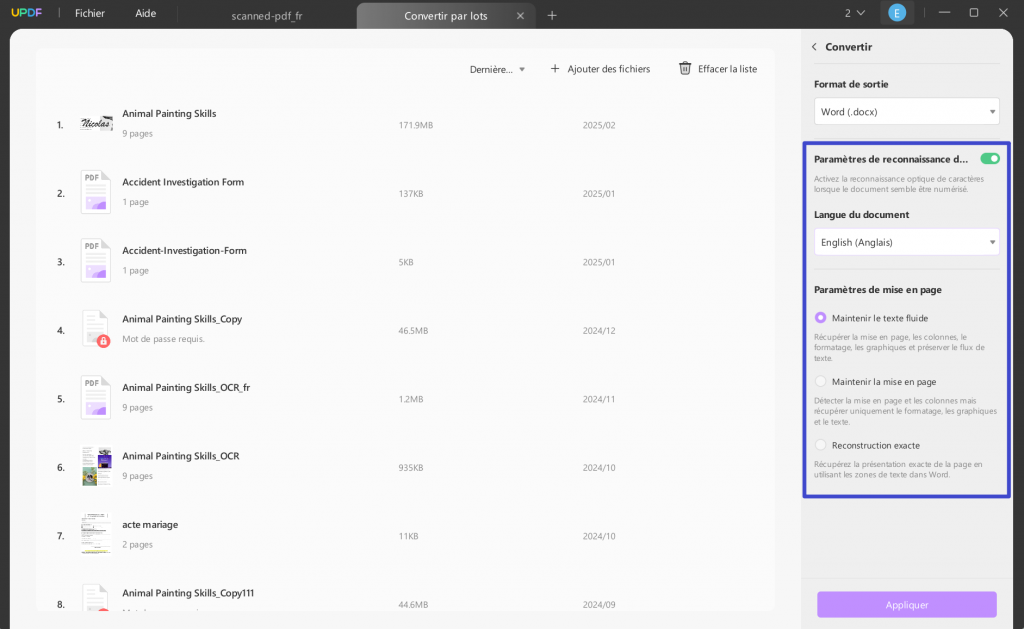Click Ajouter des fichiers button
Image resolution: width=1024 pixels, height=629 pixels.
600,69
